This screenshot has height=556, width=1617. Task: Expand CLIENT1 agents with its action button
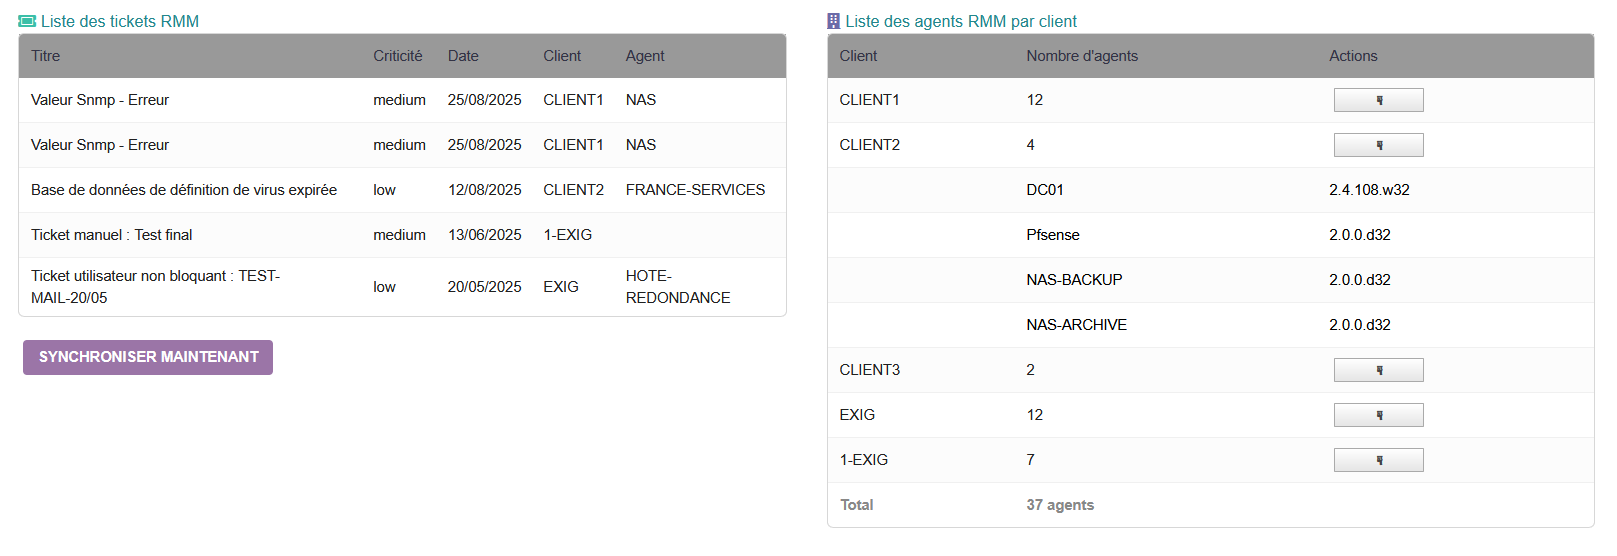1378,100
